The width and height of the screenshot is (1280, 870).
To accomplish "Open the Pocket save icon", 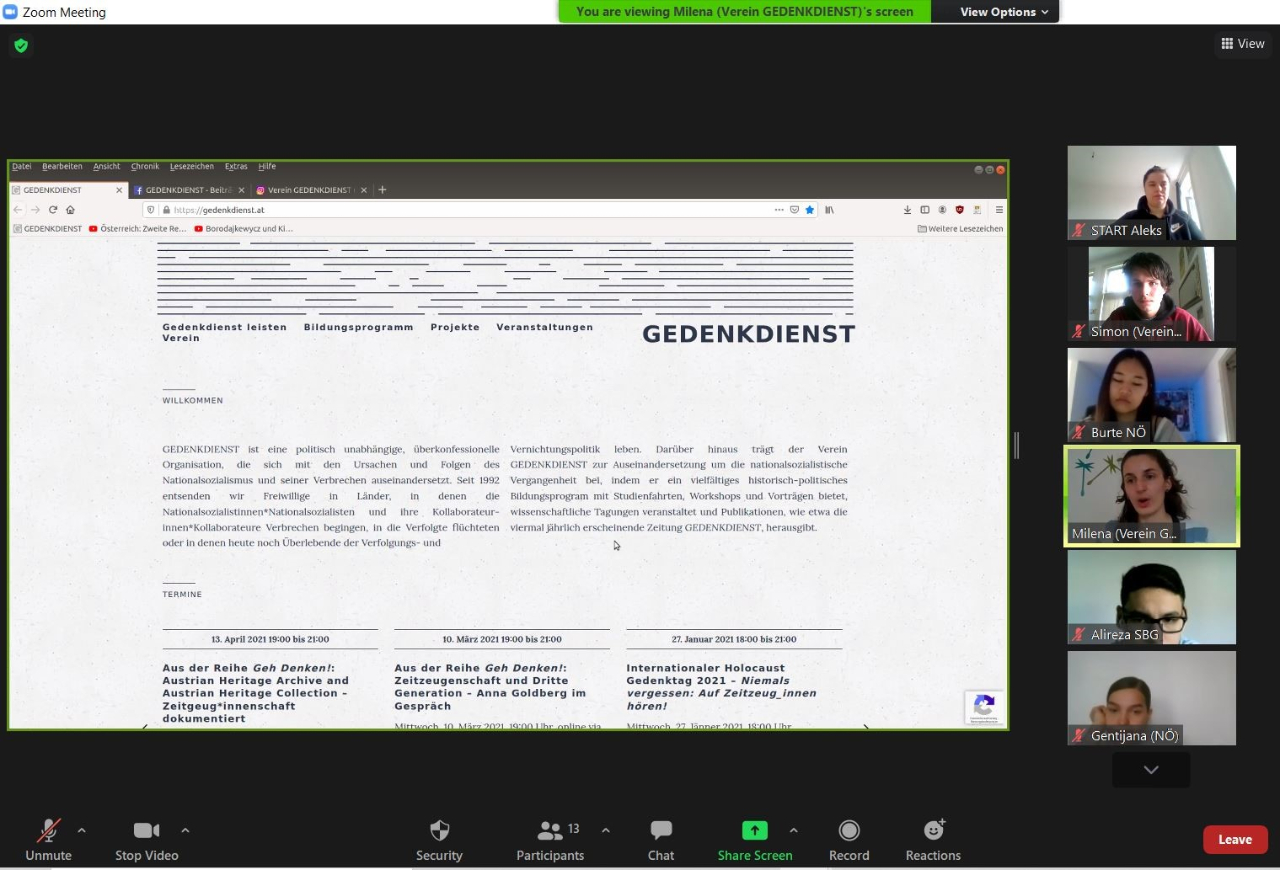I will pyautogui.click(x=795, y=210).
